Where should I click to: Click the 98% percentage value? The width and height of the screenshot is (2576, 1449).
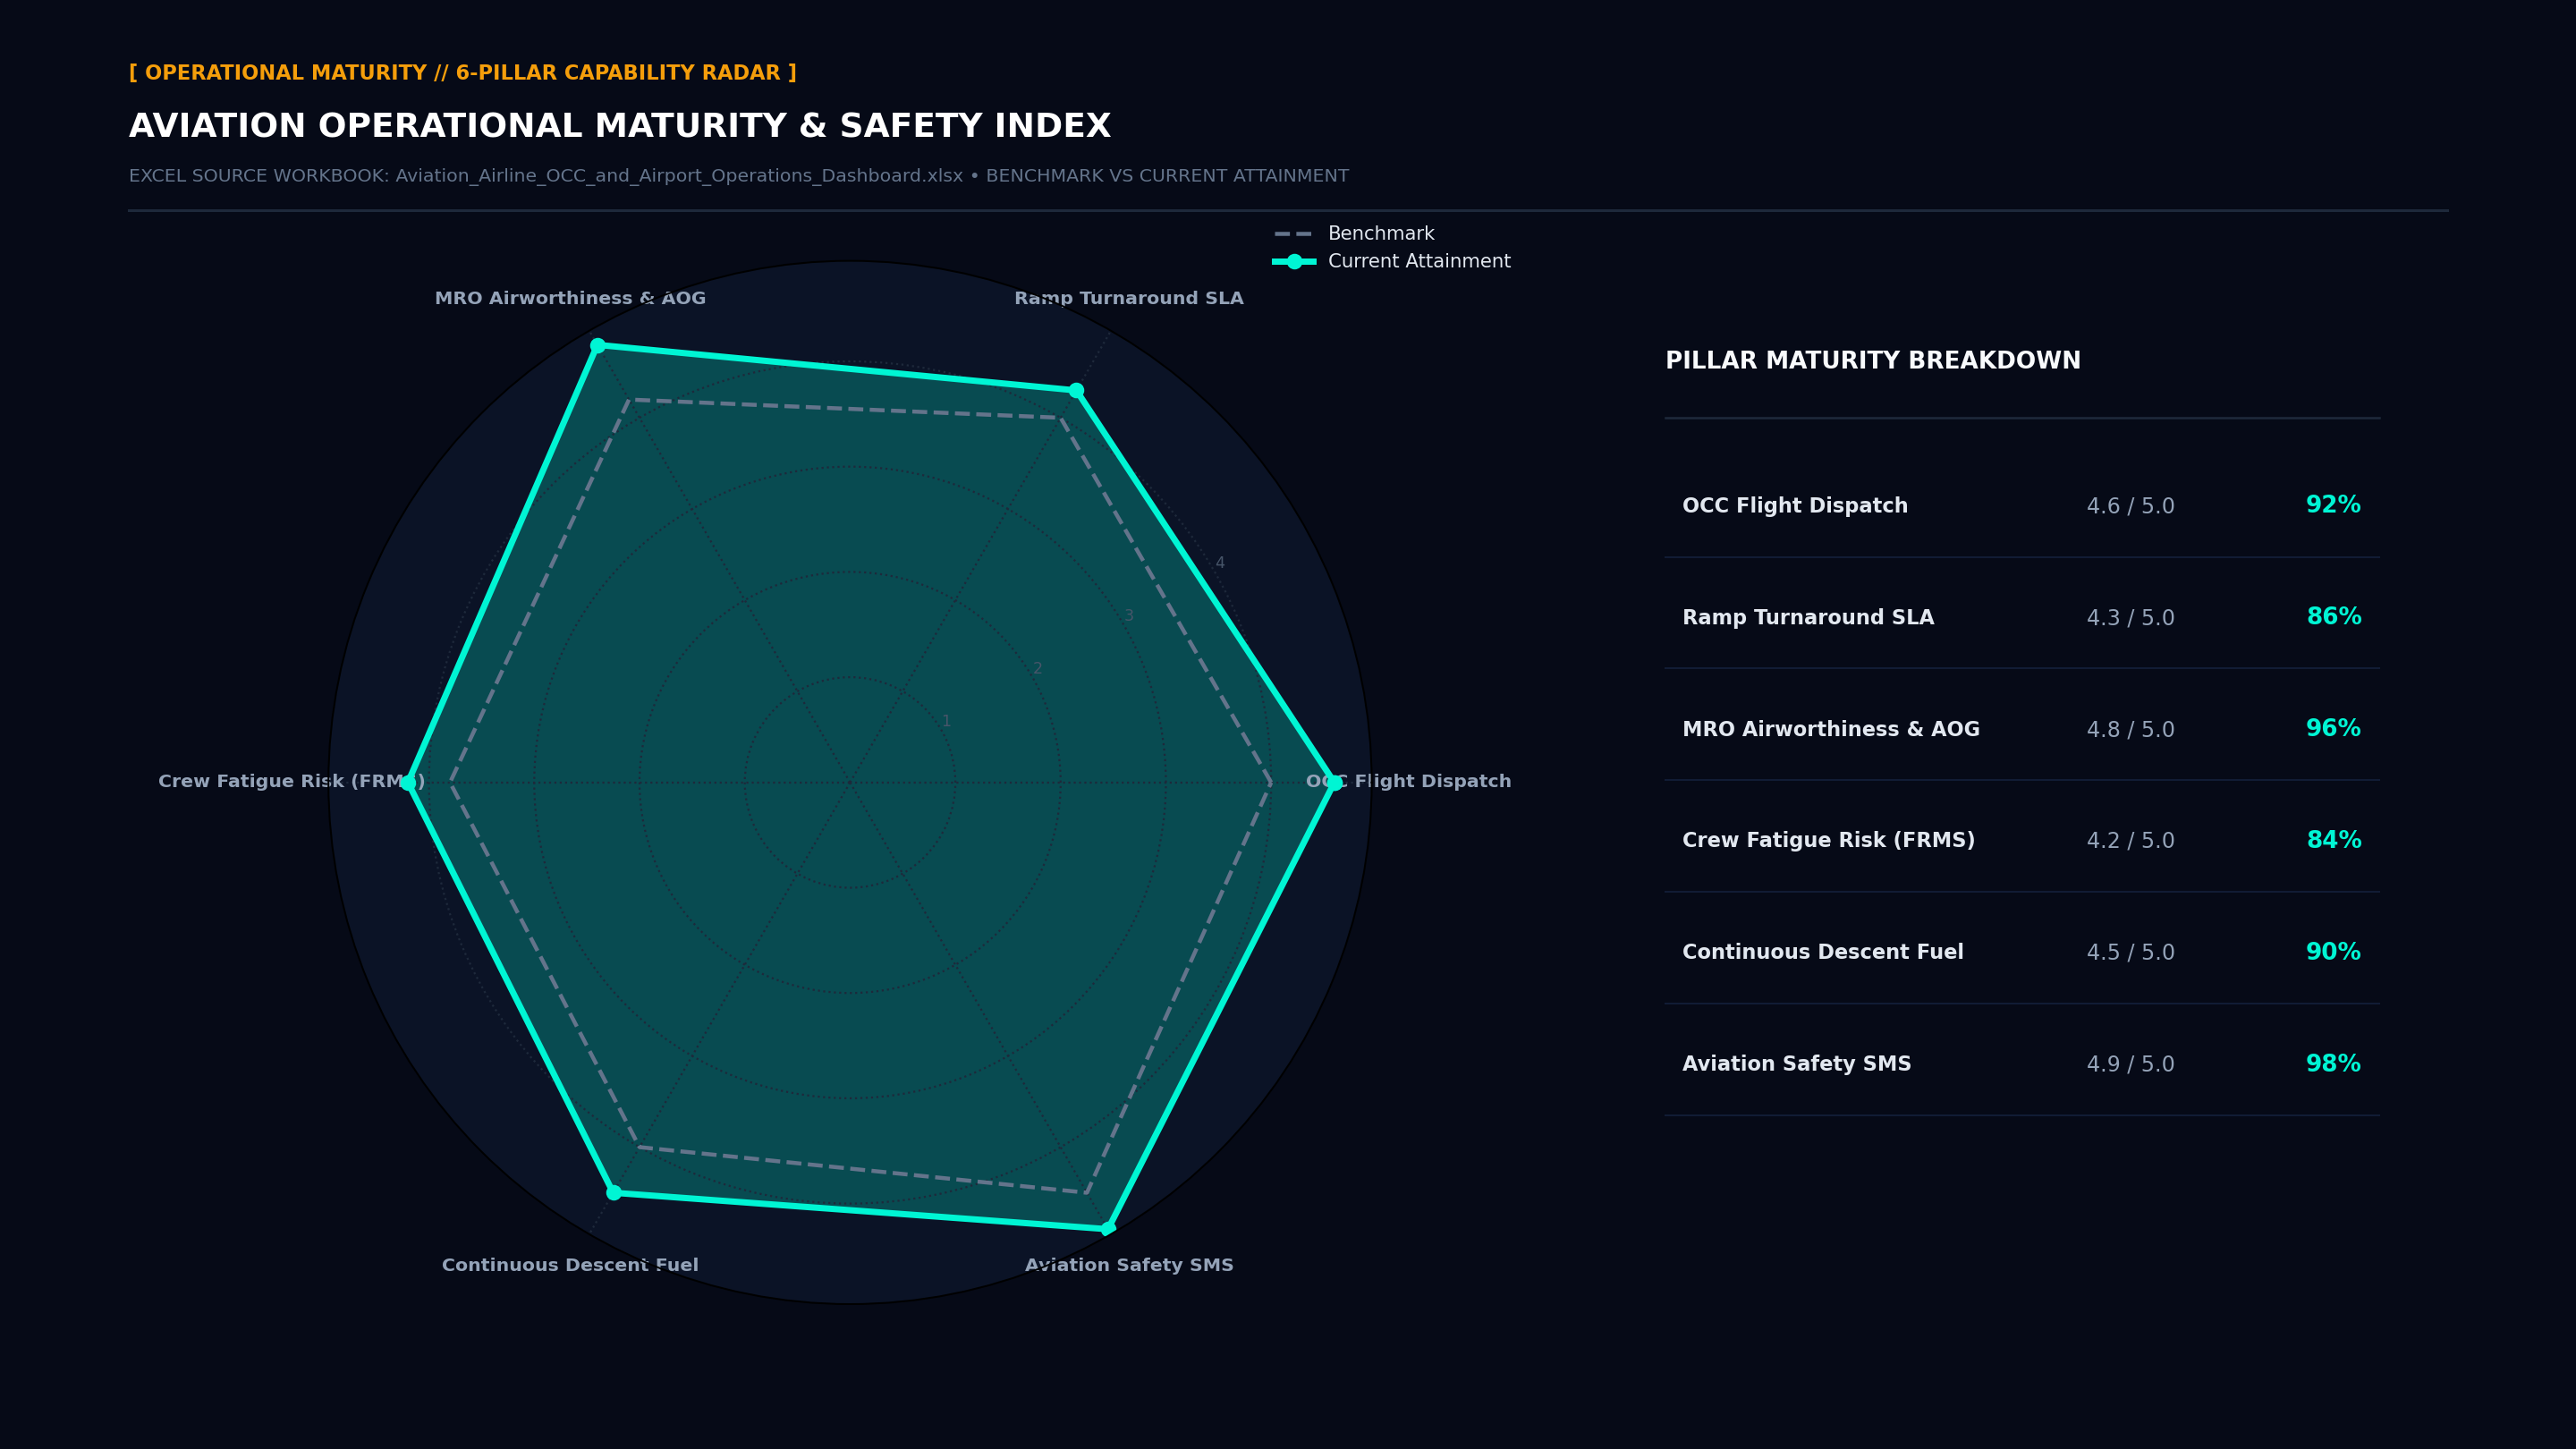[x=2333, y=1064]
